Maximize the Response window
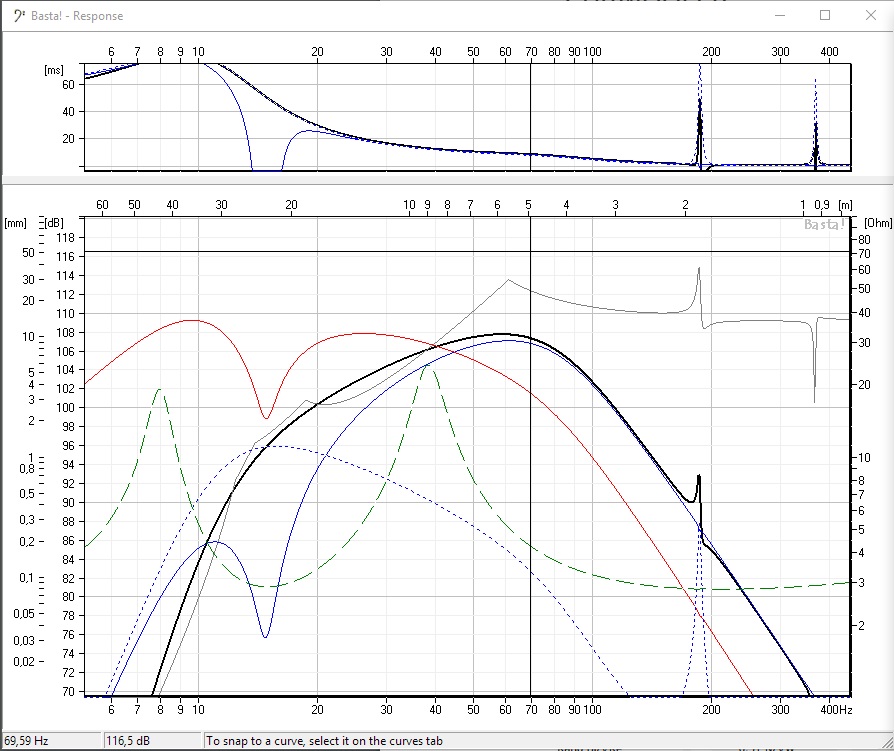 click(x=825, y=15)
